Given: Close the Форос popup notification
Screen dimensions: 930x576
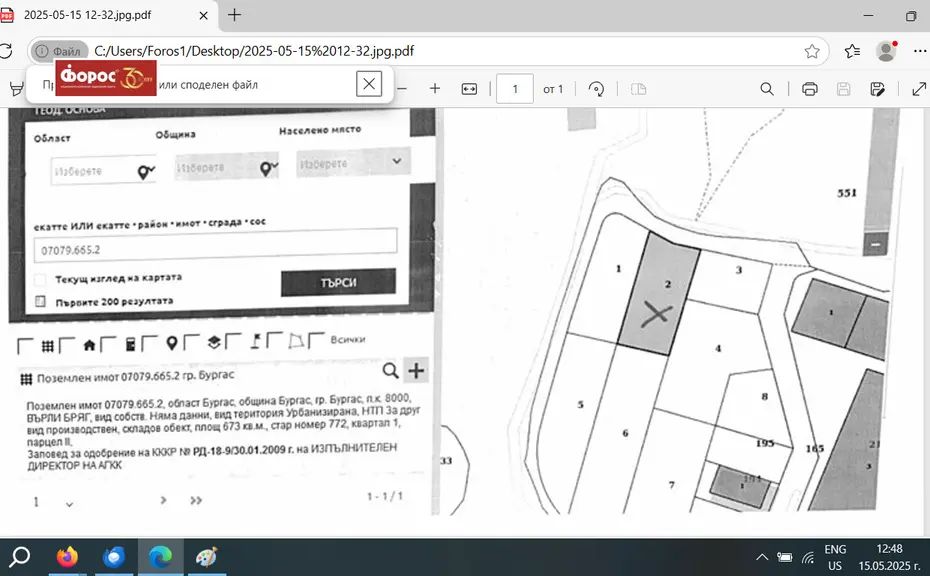Looking at the screenshot, I should point(369,84).
